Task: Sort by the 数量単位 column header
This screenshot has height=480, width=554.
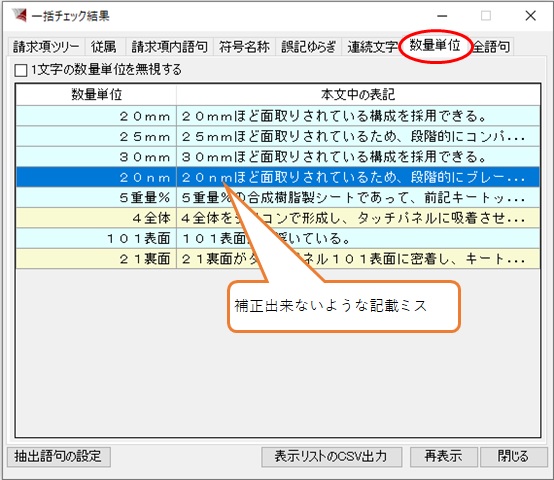Action: click(96, 95)
